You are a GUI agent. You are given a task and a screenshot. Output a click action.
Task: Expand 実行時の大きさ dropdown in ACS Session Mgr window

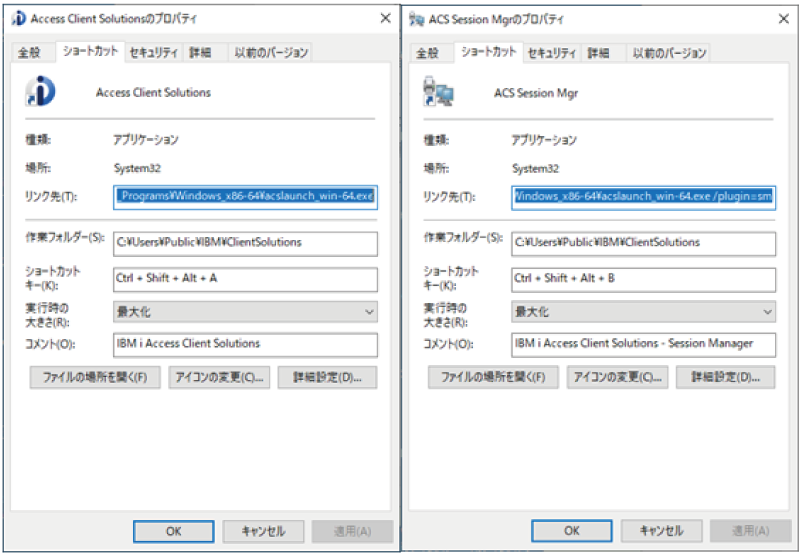tap(643, 312)
